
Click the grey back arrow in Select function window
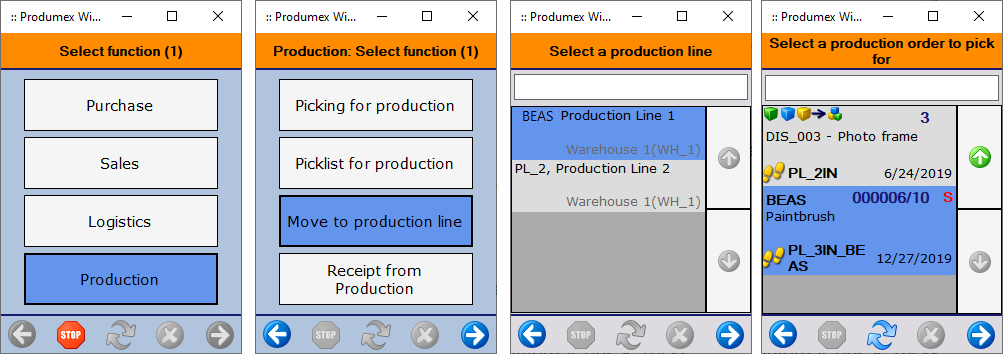click(x=22, y=335)
